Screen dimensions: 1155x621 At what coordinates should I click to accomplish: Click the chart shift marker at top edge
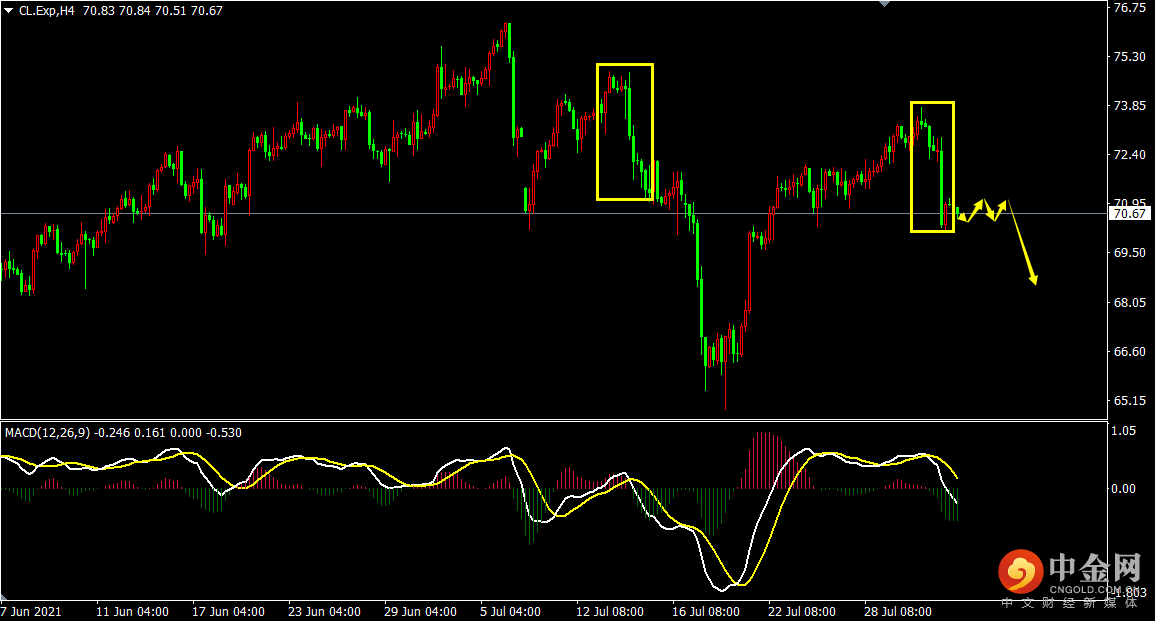click(884, 4)
